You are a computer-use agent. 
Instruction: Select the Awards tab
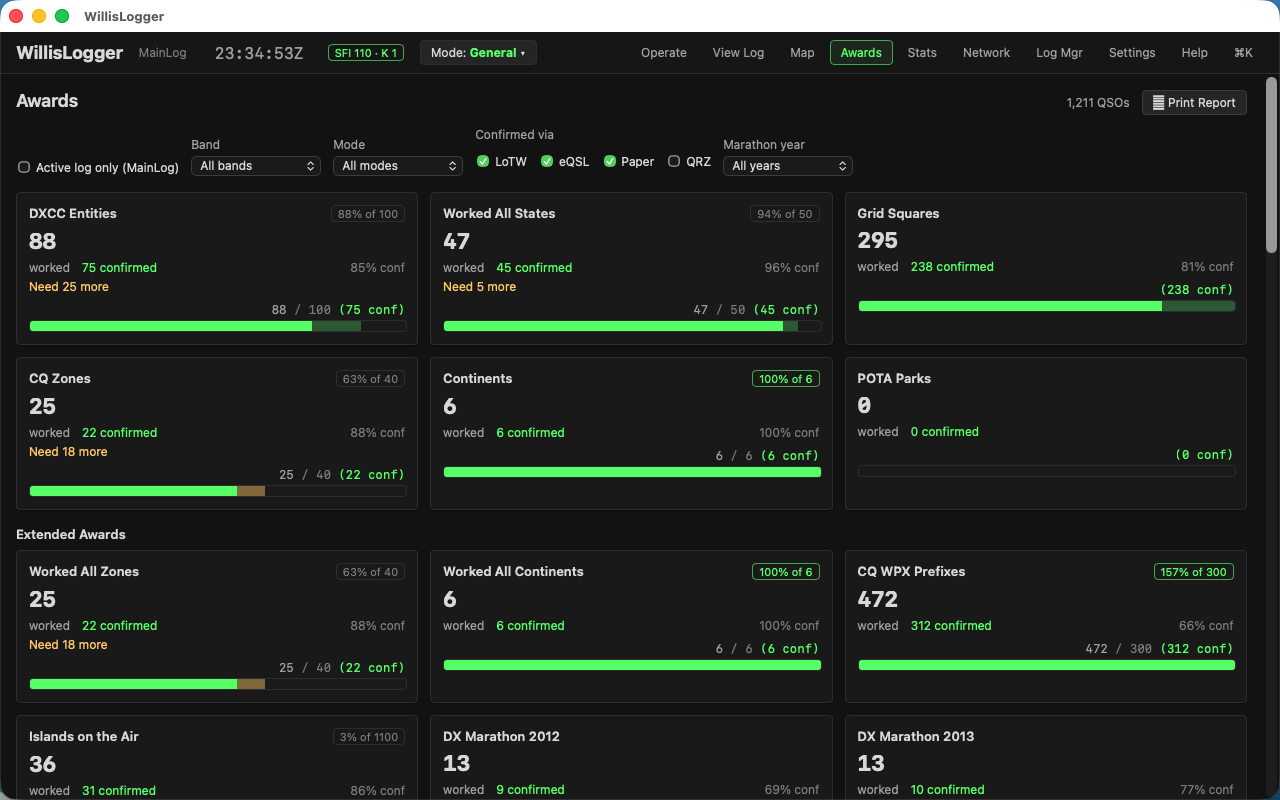861,53
